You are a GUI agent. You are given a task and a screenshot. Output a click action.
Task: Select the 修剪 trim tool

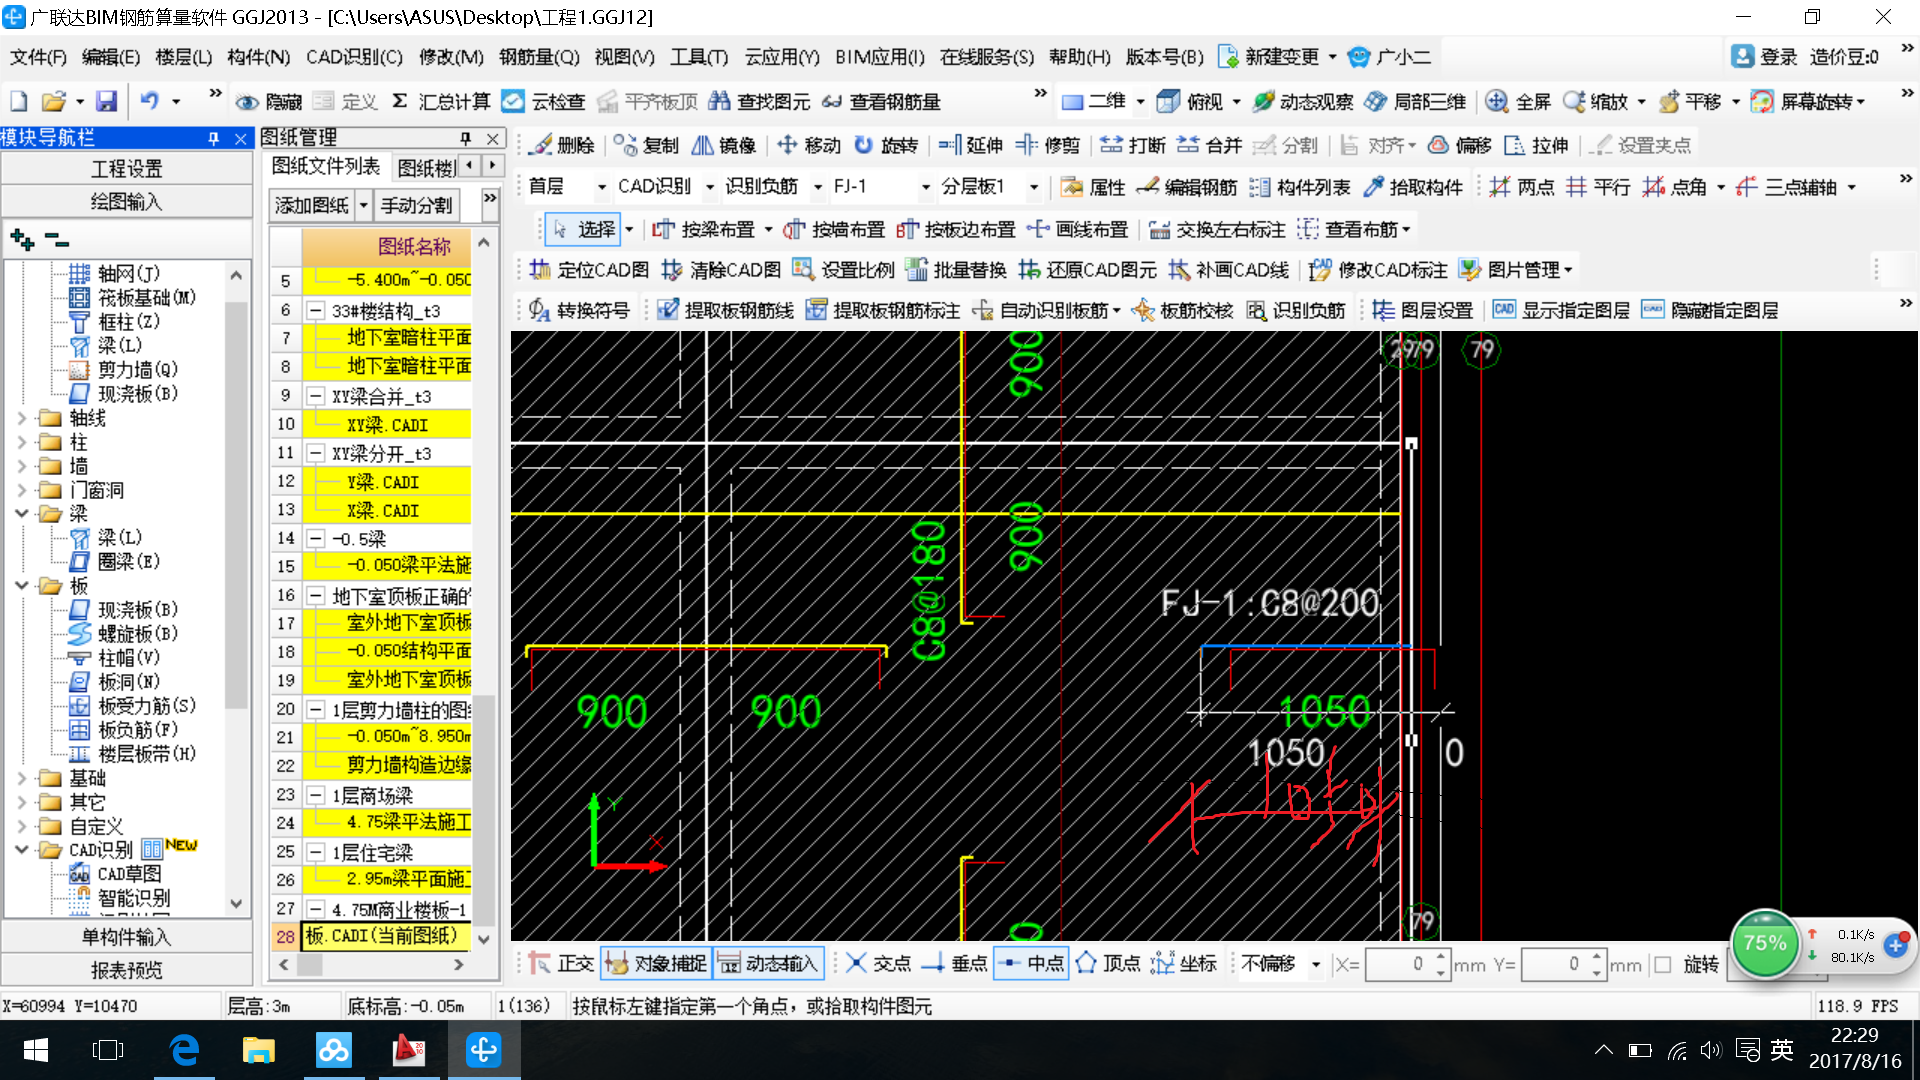[x=1047, y=145]
